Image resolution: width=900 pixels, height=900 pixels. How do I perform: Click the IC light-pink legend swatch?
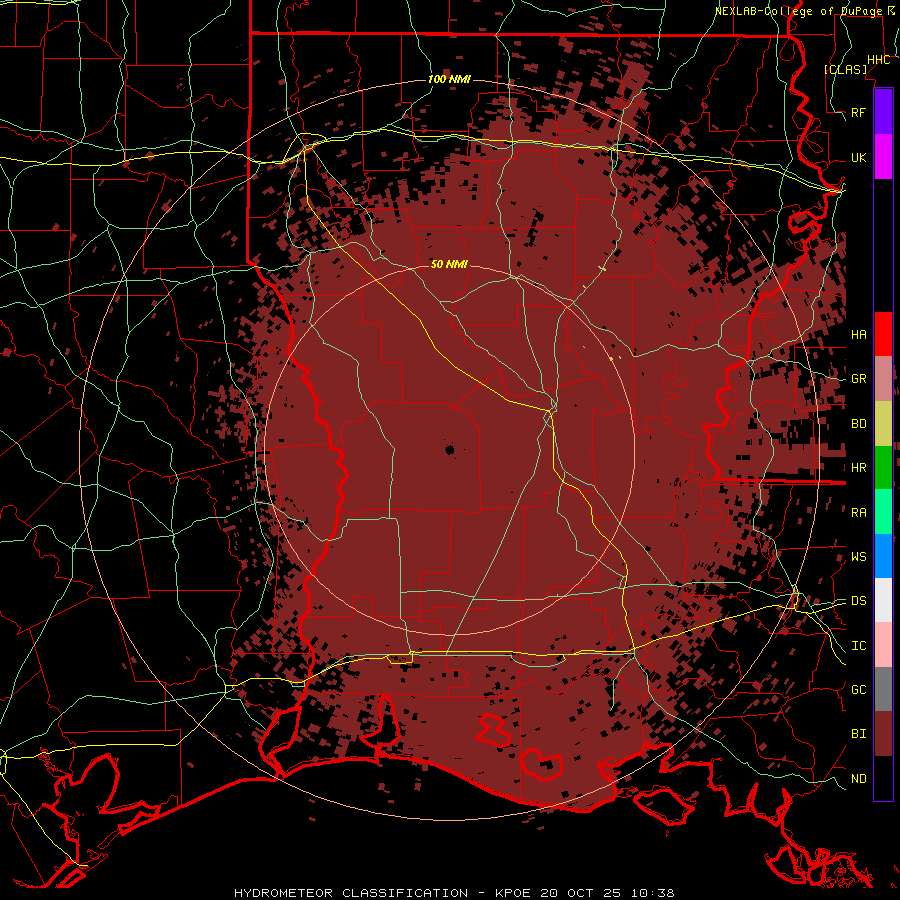point(883,645)
